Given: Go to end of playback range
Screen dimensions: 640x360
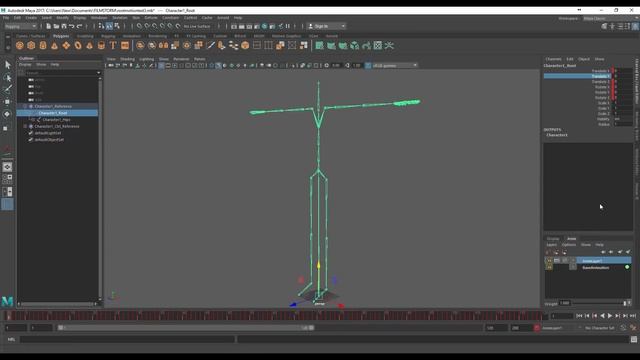Looking at the screenshot, I should click(633, 316).
